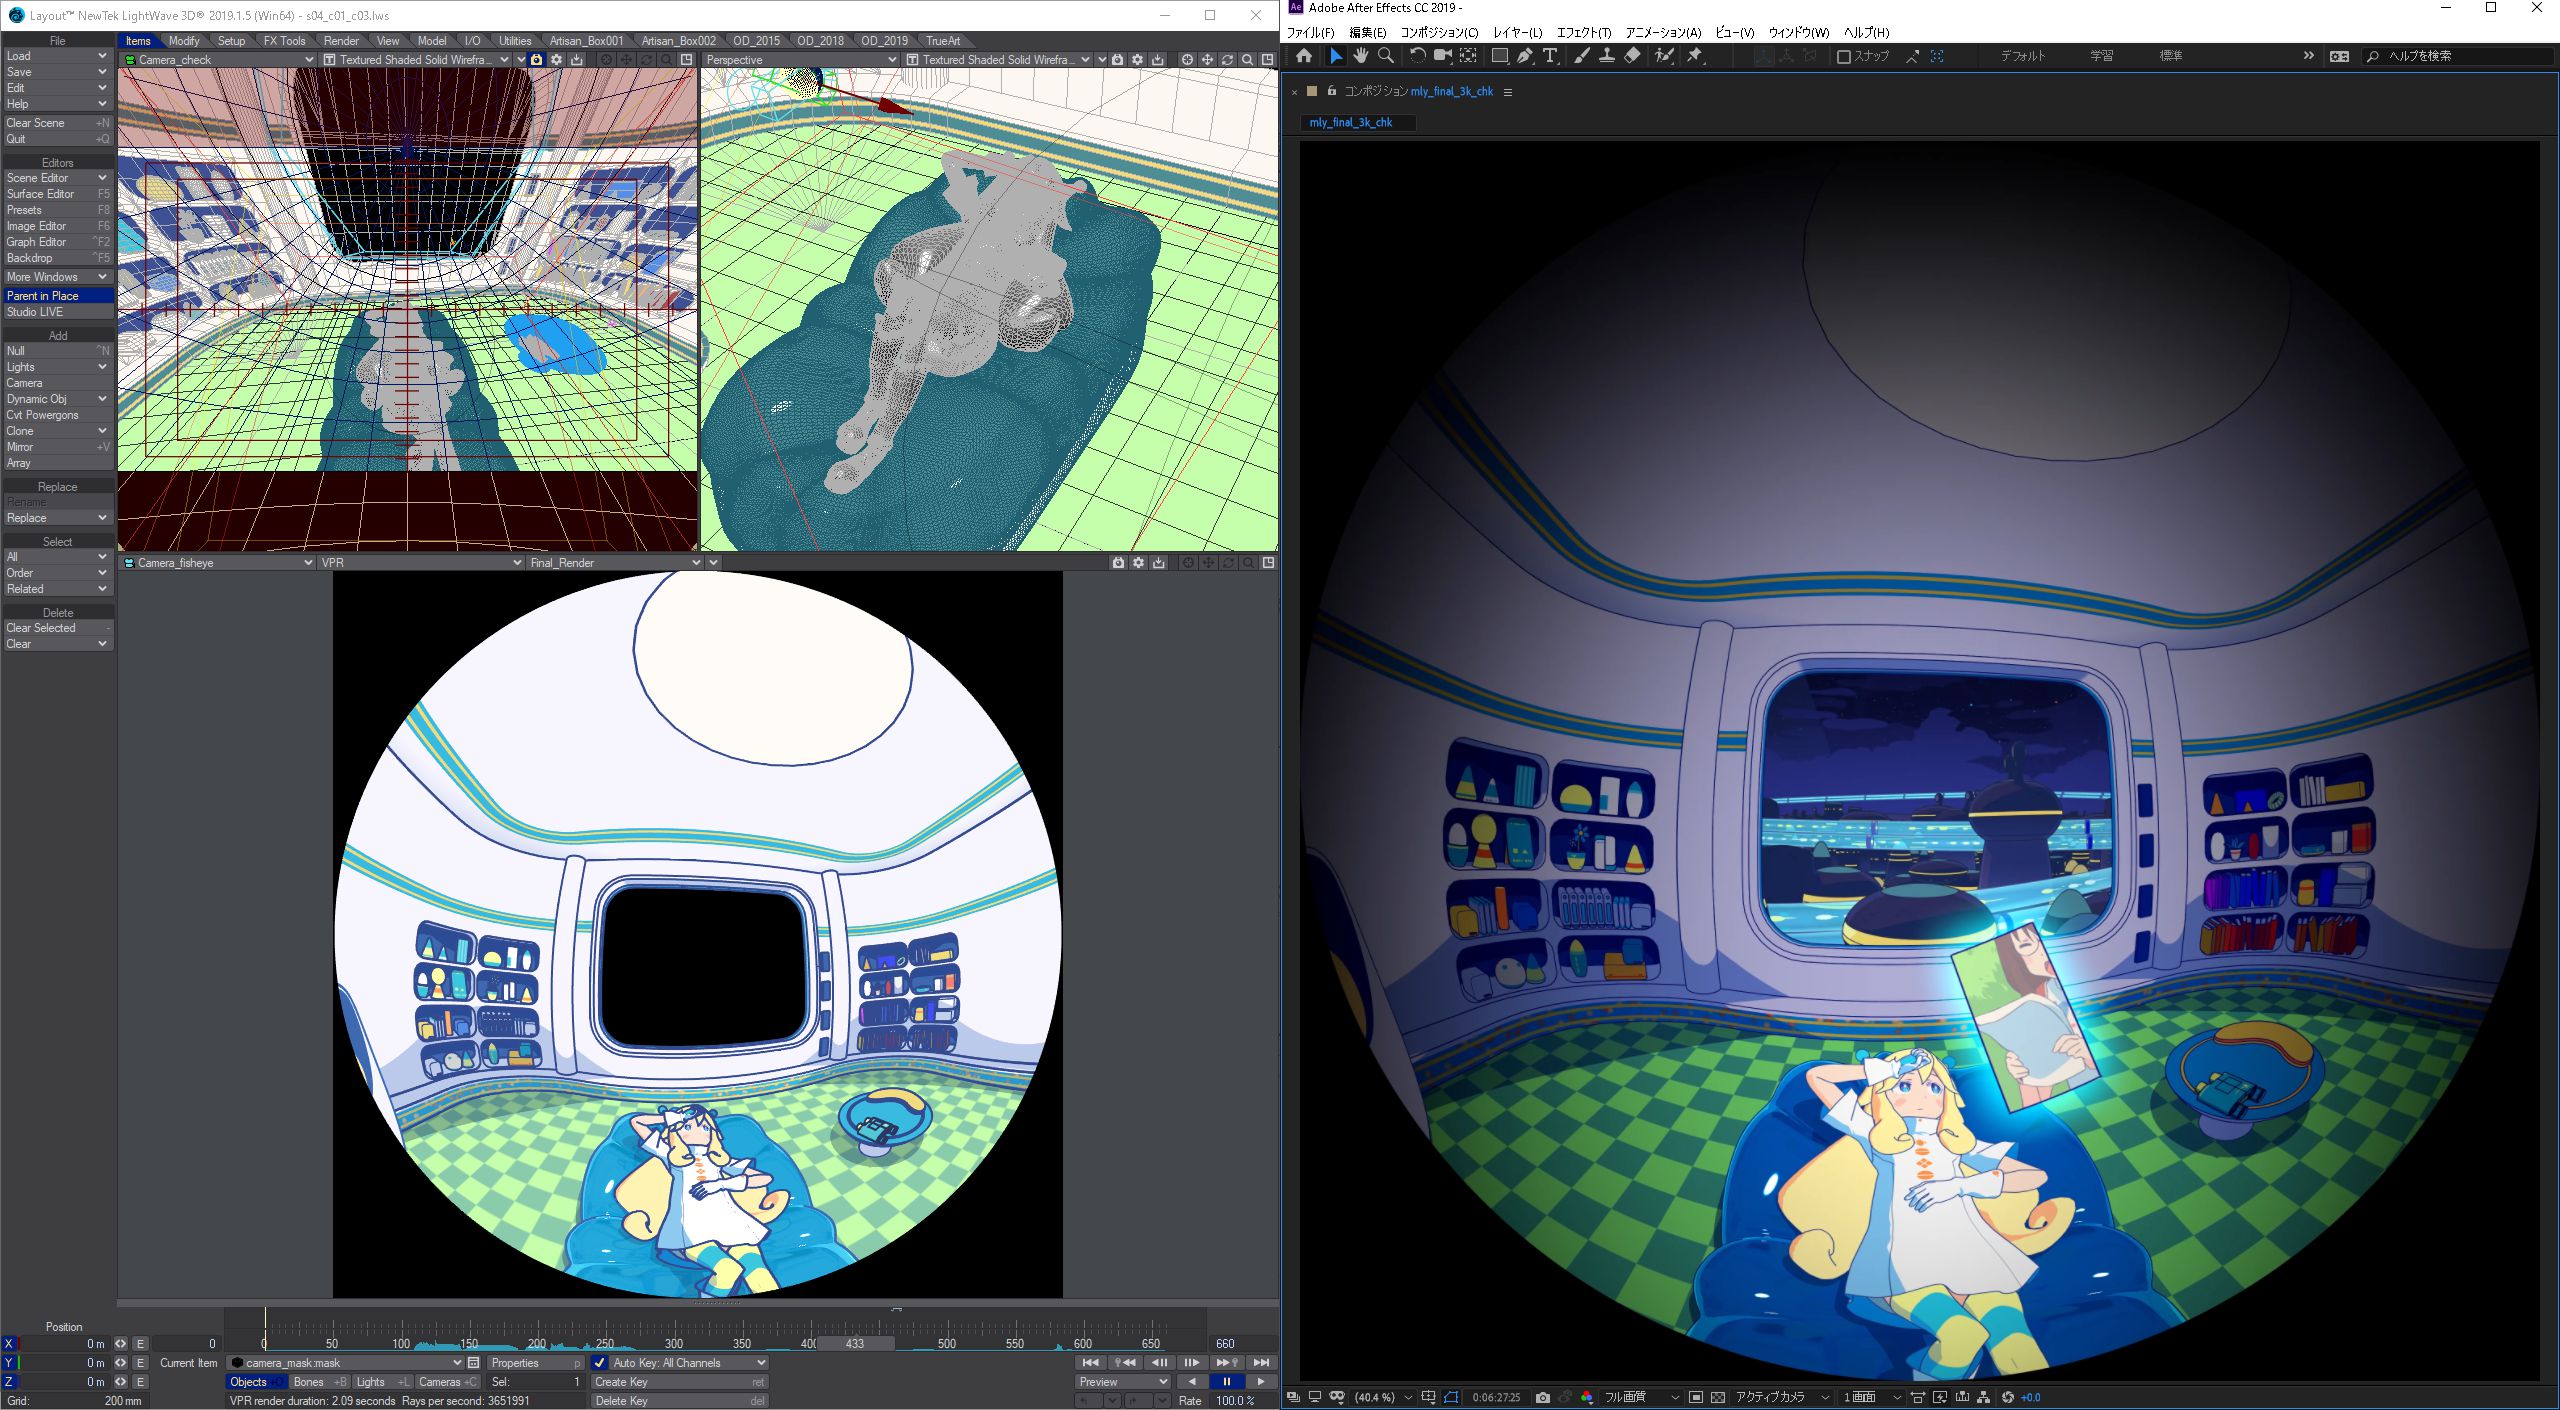Pause playback in LightWave
The height and width of the screenshot is (1410, 2560).
pyautogui.click(x=1226, y=1382)
